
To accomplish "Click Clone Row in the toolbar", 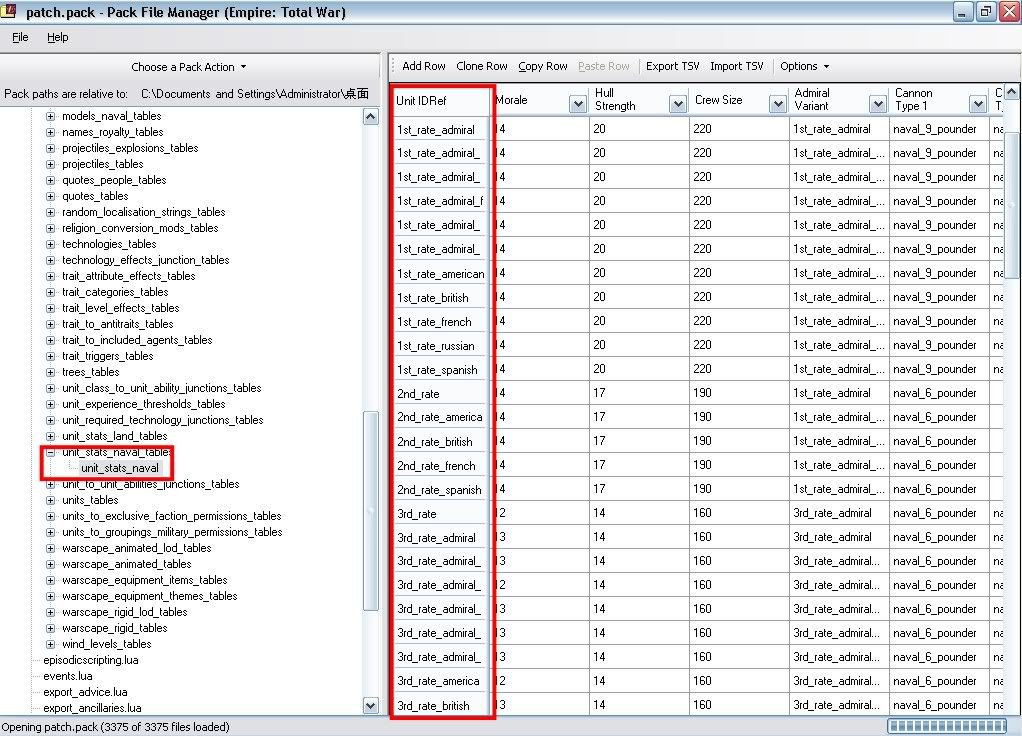I will click(481, 66).
